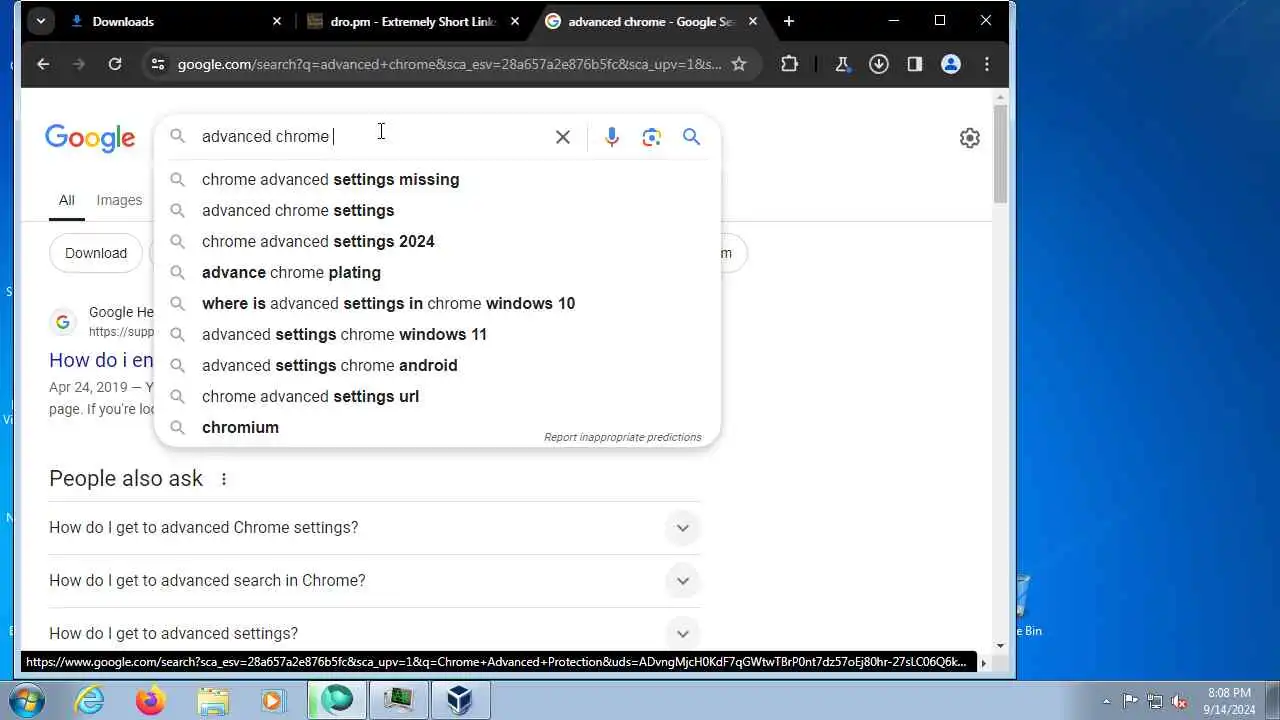Clear the Google search box text

pos(563,137)
